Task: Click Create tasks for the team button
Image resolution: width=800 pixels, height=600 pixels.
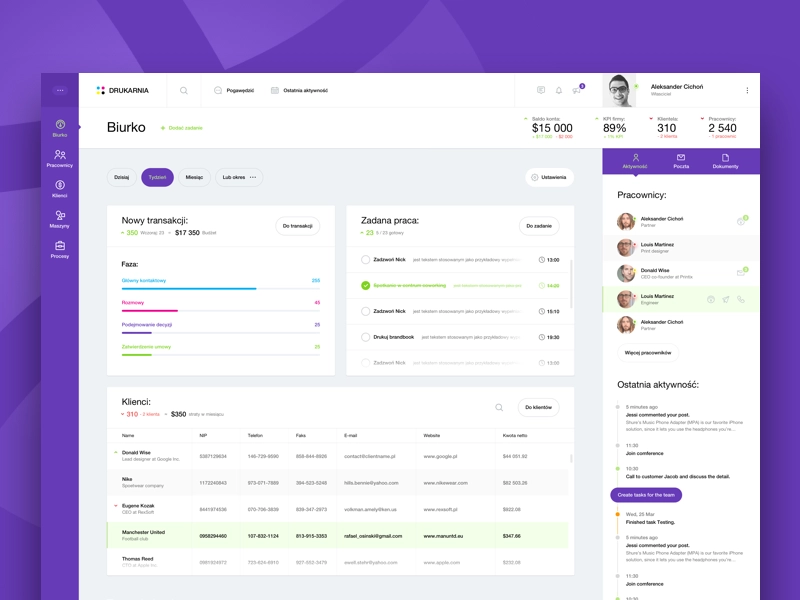Action: pyautogui.click(x=646, y=495)
